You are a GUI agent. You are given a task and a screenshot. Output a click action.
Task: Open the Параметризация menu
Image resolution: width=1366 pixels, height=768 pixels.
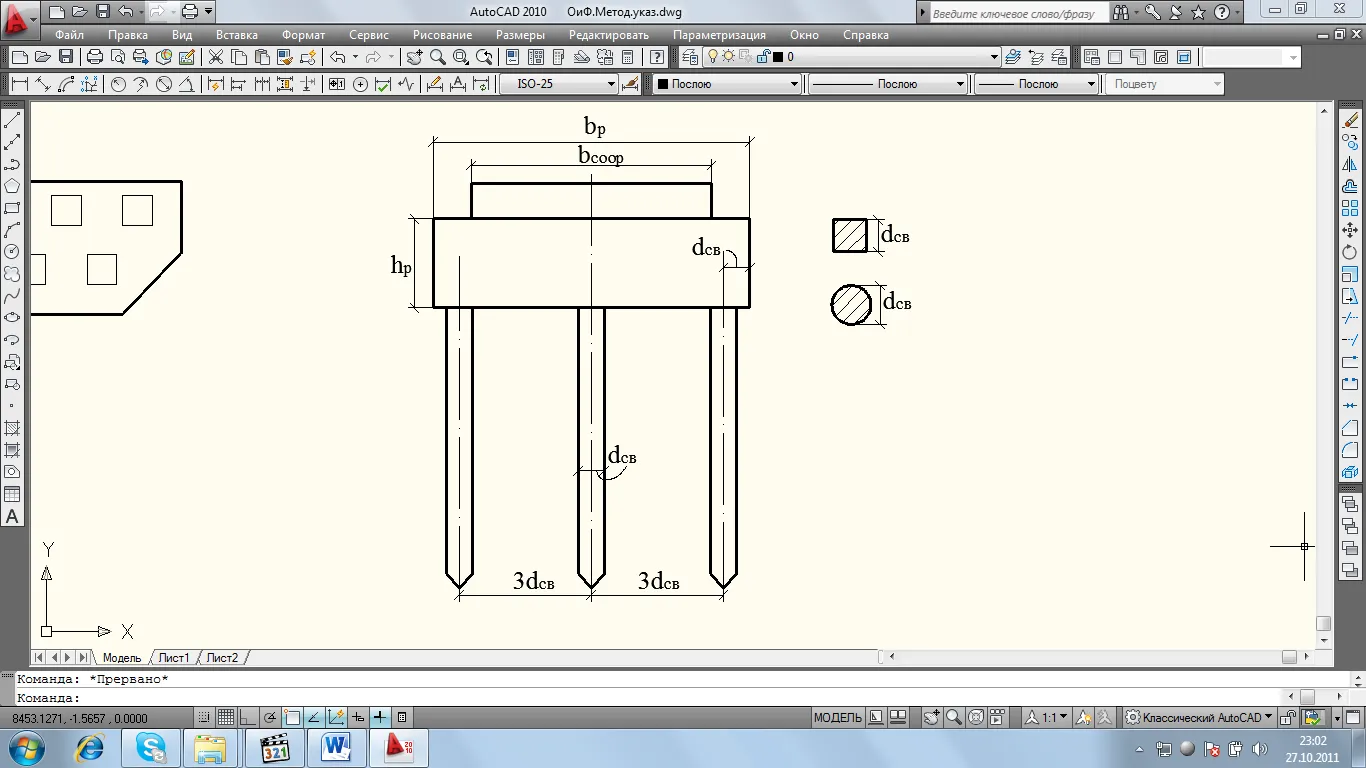(x=721, y=34)
